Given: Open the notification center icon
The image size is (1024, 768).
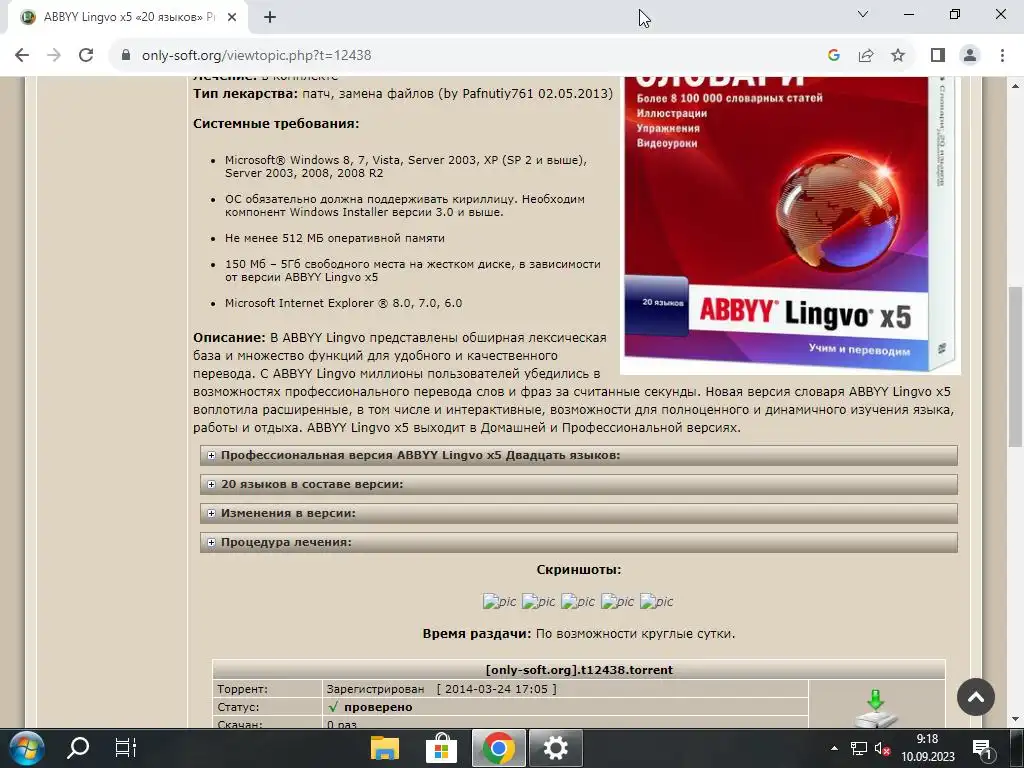Looking at the screenshot, I should 982,749.
